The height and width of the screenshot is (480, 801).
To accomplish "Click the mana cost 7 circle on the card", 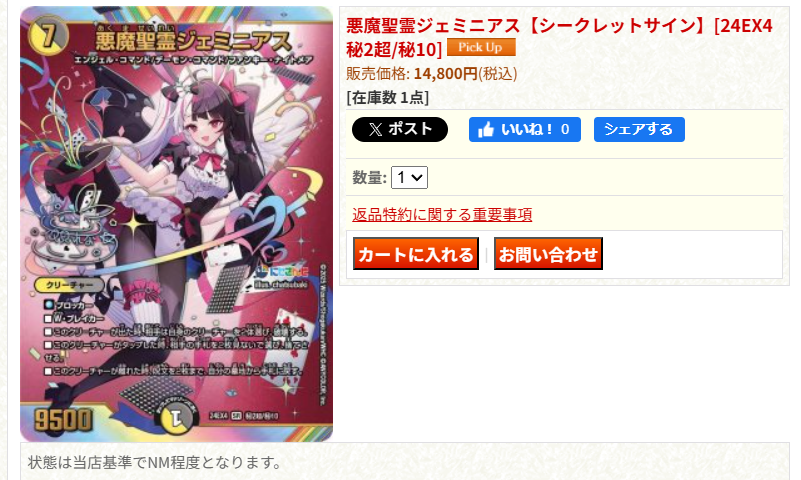I will point(48,37).
